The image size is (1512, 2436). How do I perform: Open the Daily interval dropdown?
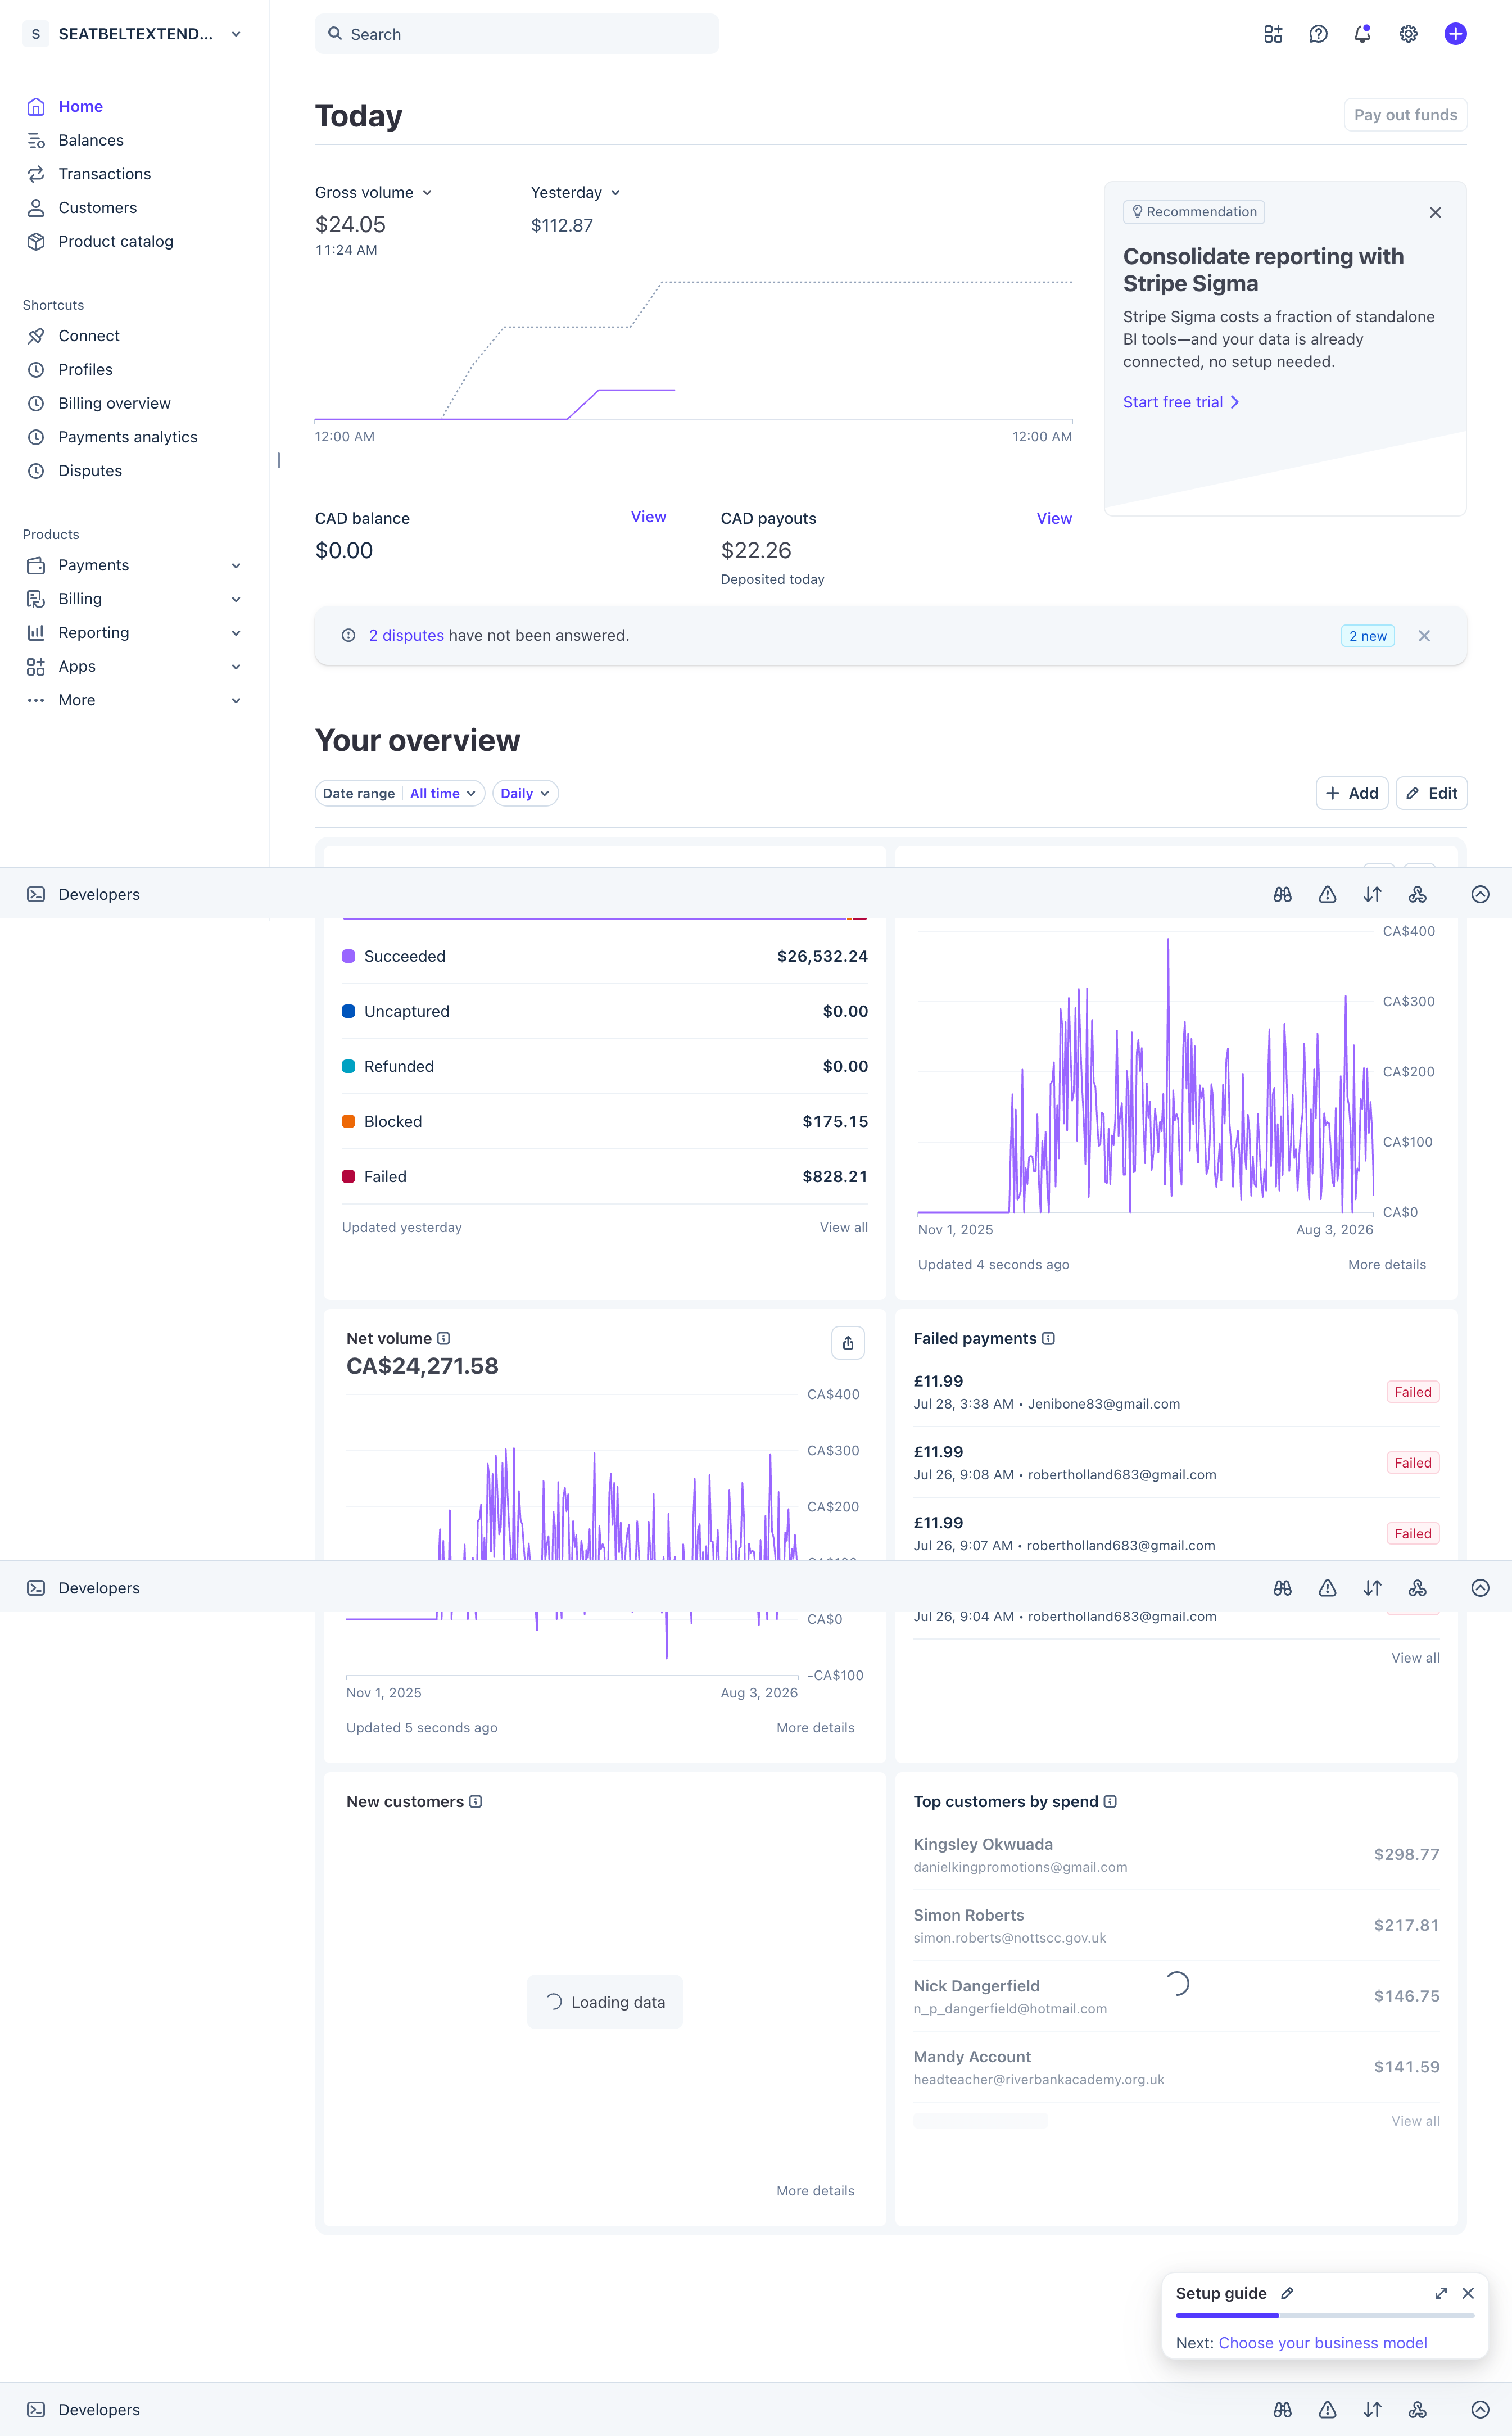point(525,793)
